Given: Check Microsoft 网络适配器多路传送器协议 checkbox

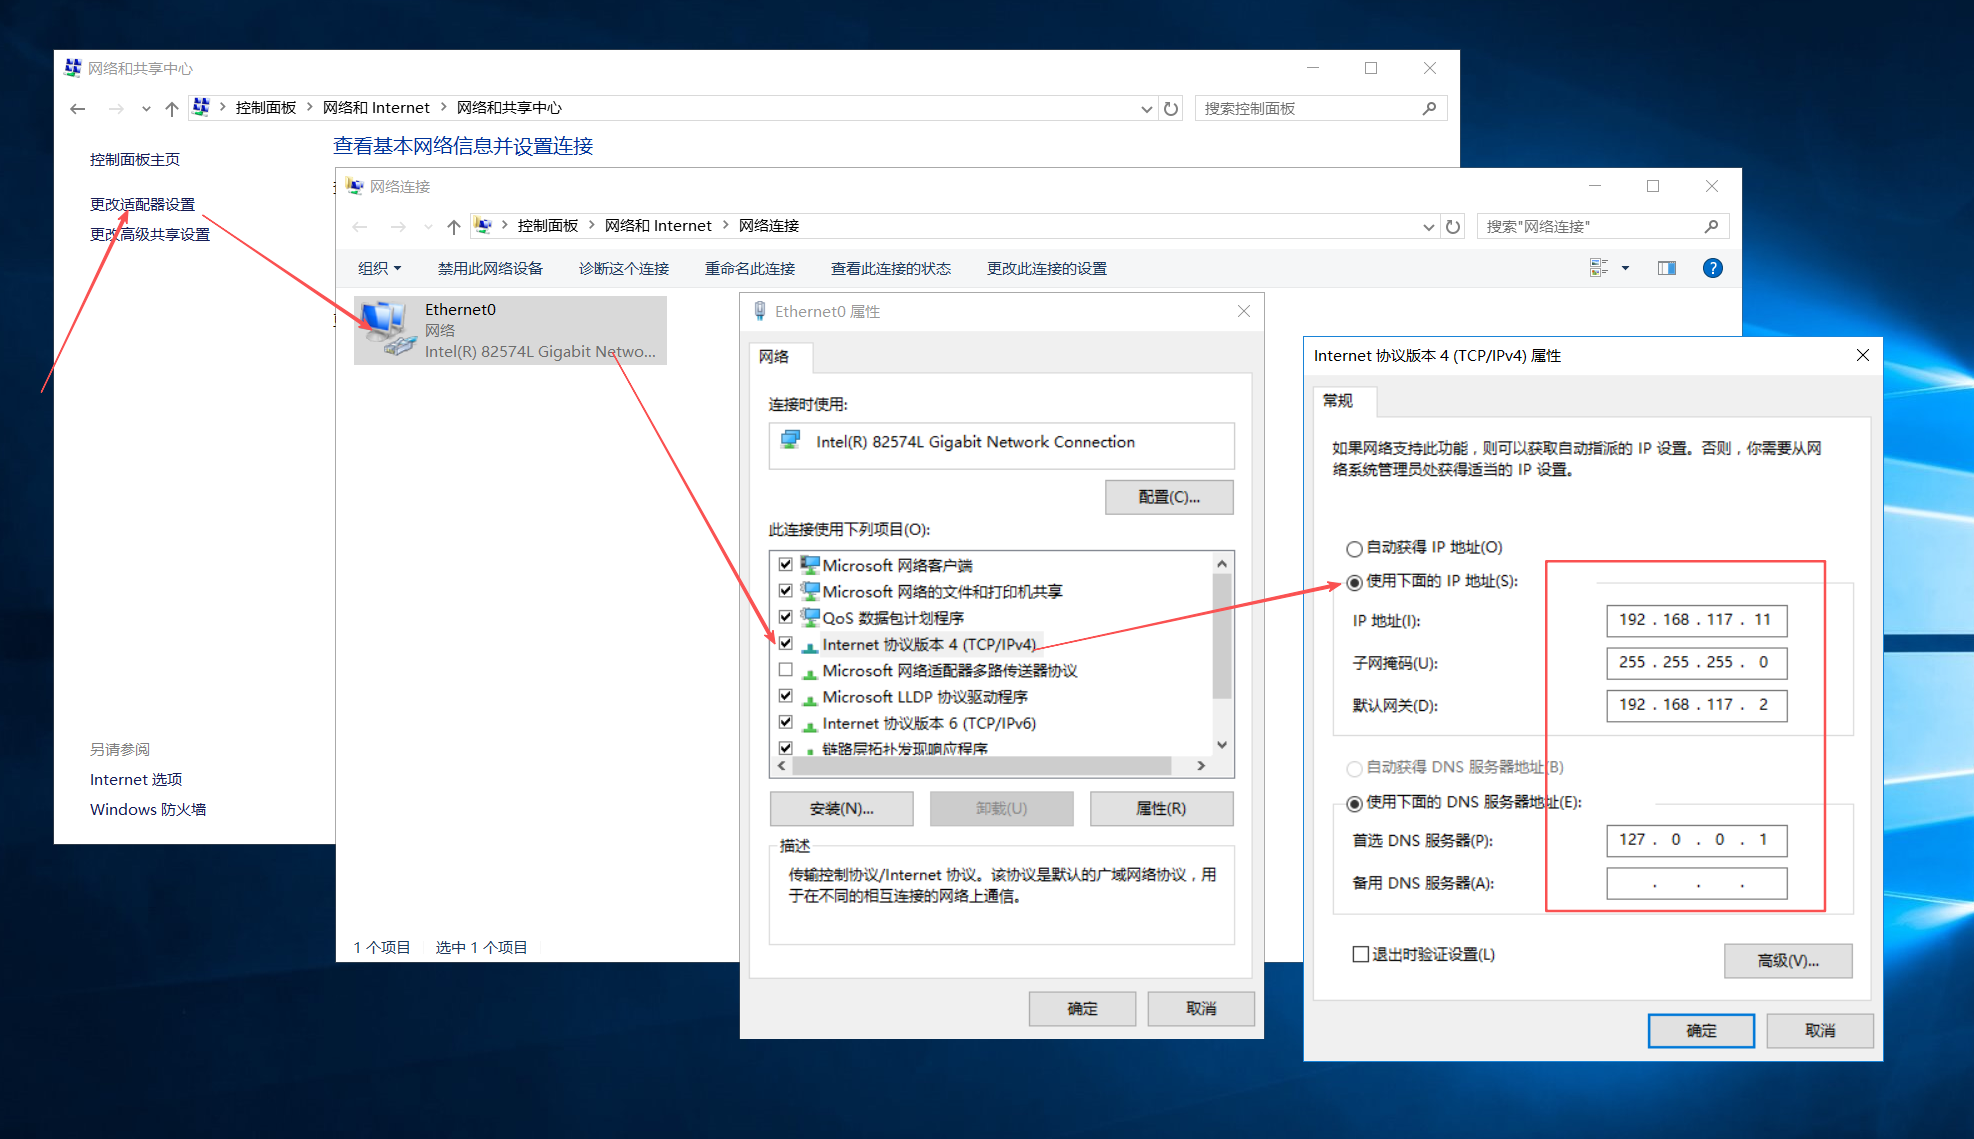Looking at the screenshot, I should tap(786, 670).
